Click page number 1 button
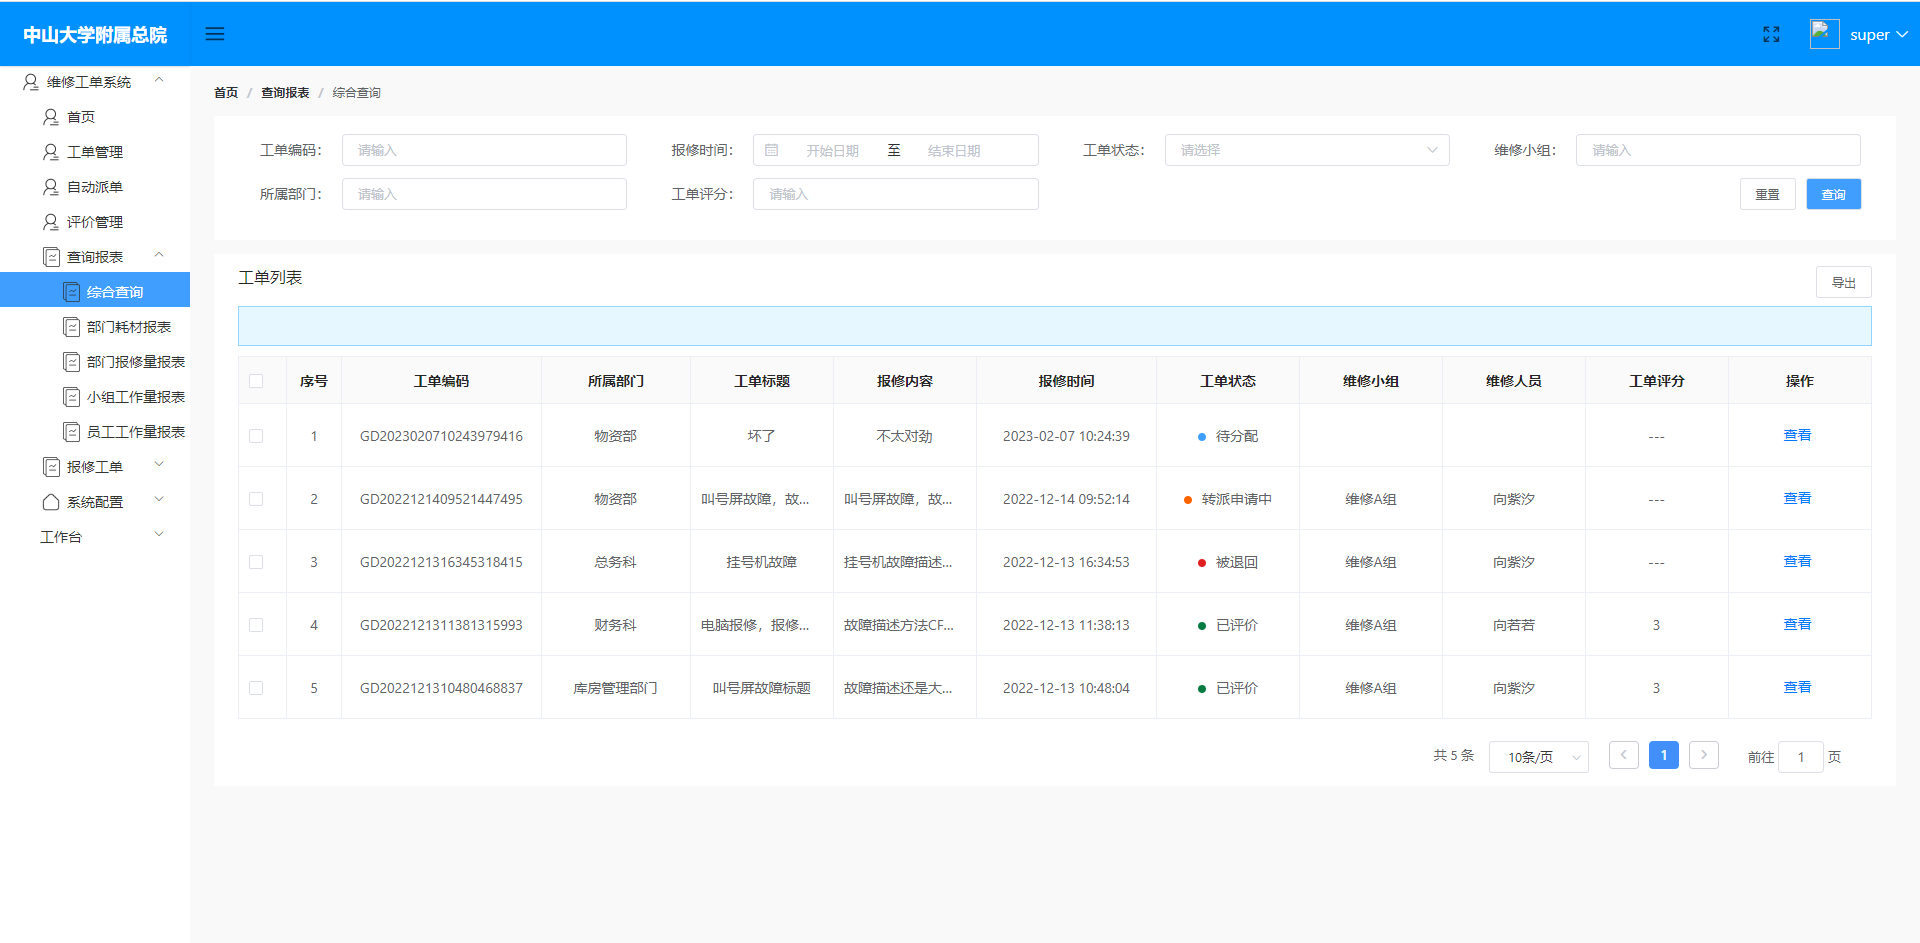This screenshot has width=1920, height=943. pyautogui.click(x=1663, y=755)
